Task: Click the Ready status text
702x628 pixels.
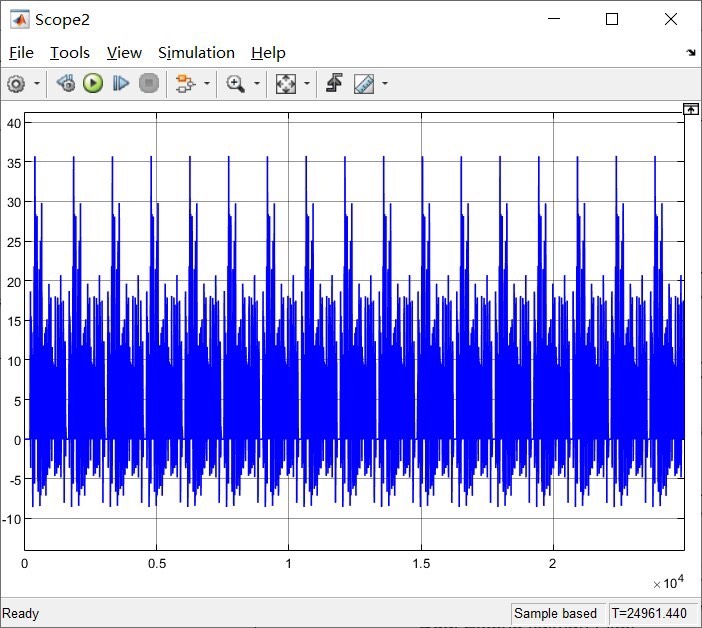Action: tap(21, 613)
